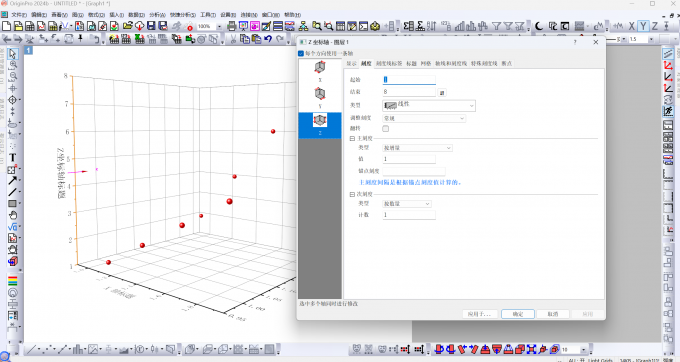
Task: Print the graph with the printer icon
Action: (232, 26)
